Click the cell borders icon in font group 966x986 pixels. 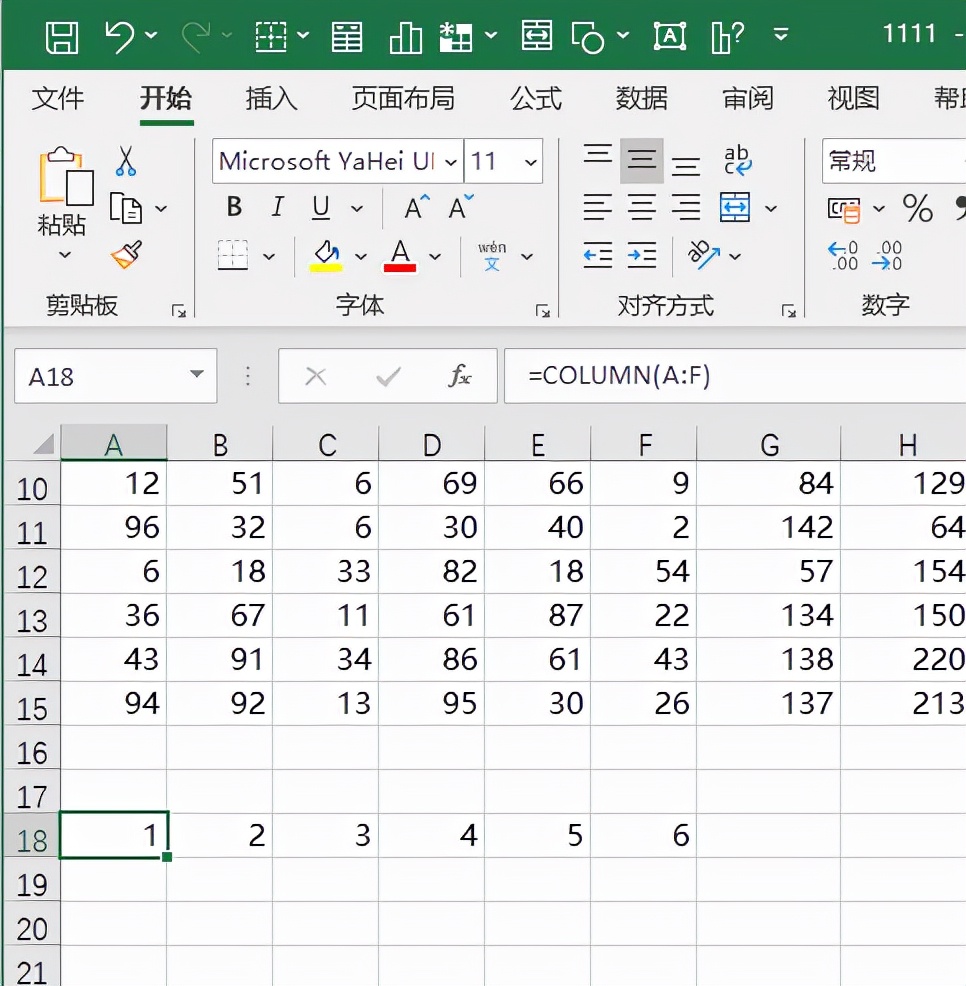[x=233, y=255]
